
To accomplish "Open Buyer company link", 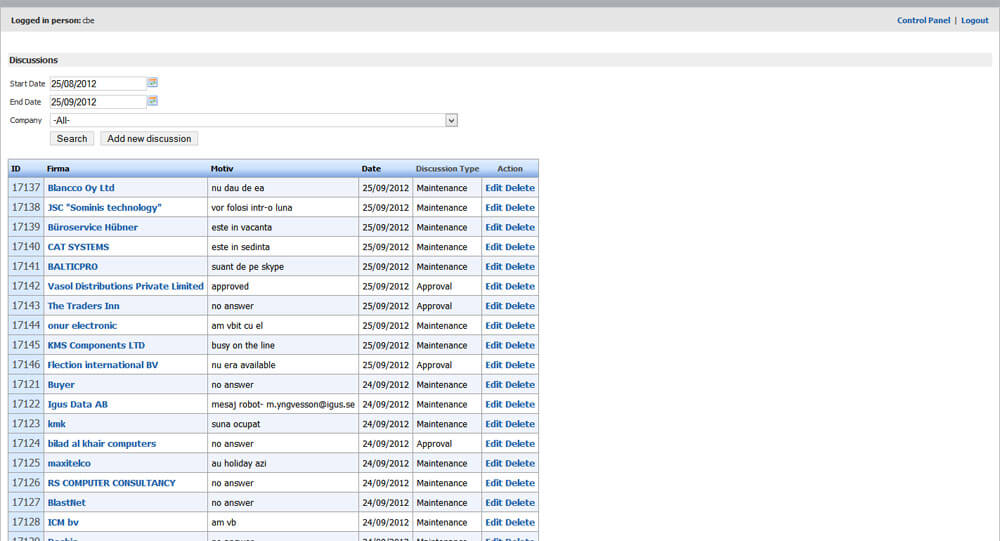I will (61, 385).
